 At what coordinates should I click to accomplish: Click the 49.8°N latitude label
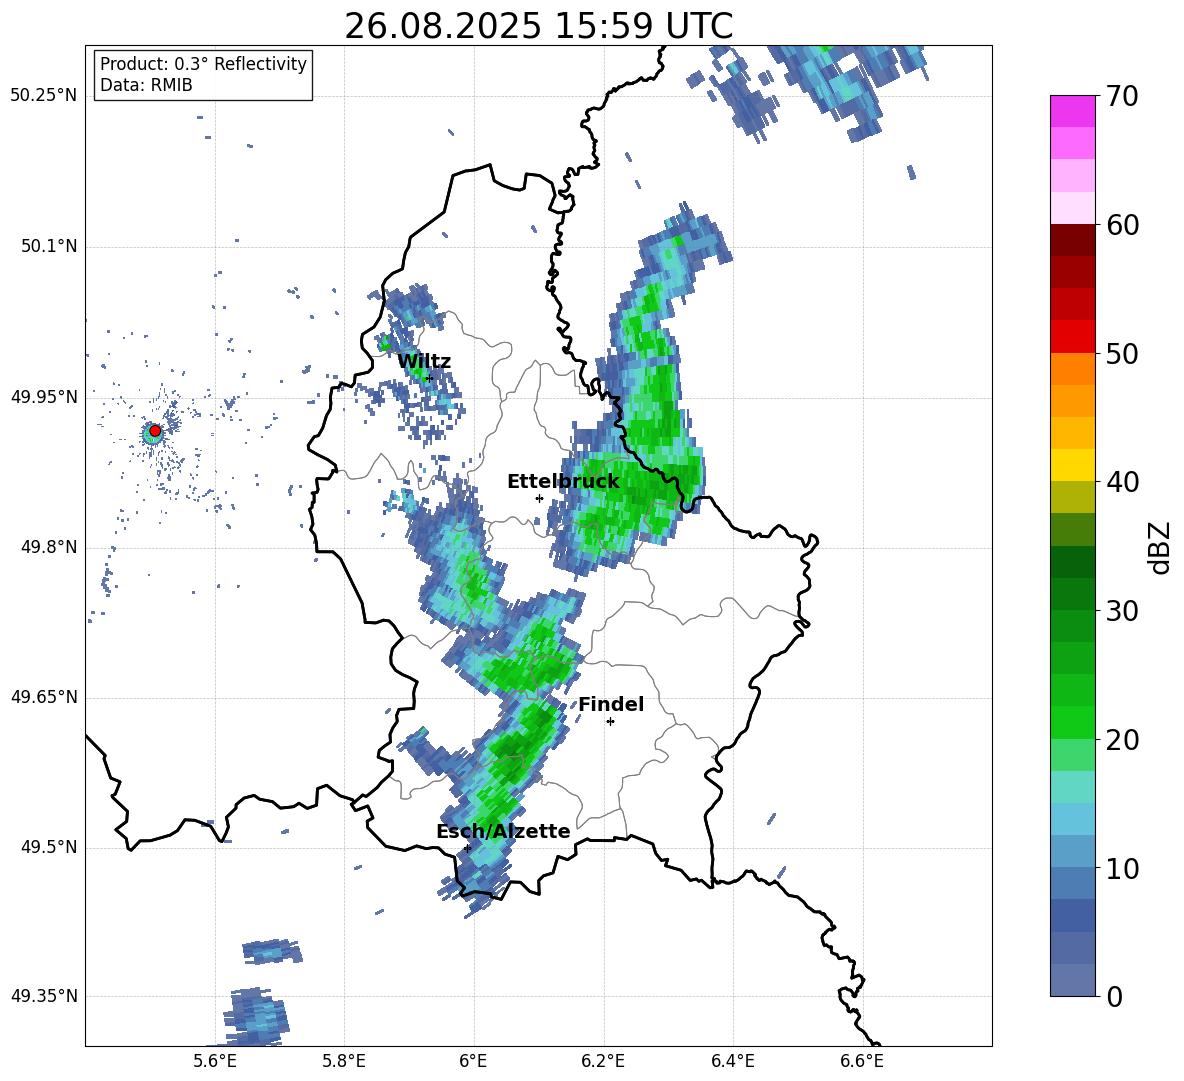tap(48, 547)
